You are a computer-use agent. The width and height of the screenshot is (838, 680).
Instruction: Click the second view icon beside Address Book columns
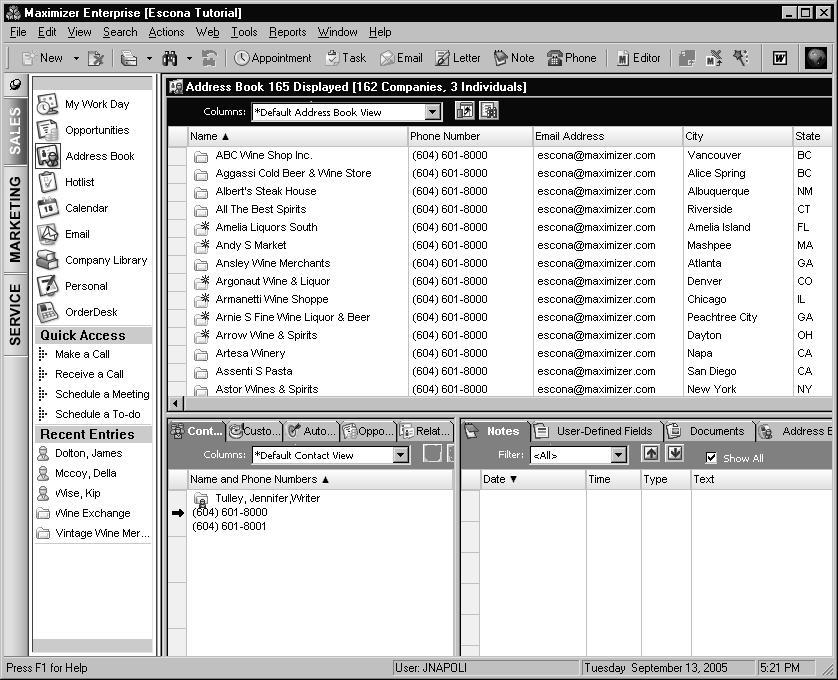point(488,111)
